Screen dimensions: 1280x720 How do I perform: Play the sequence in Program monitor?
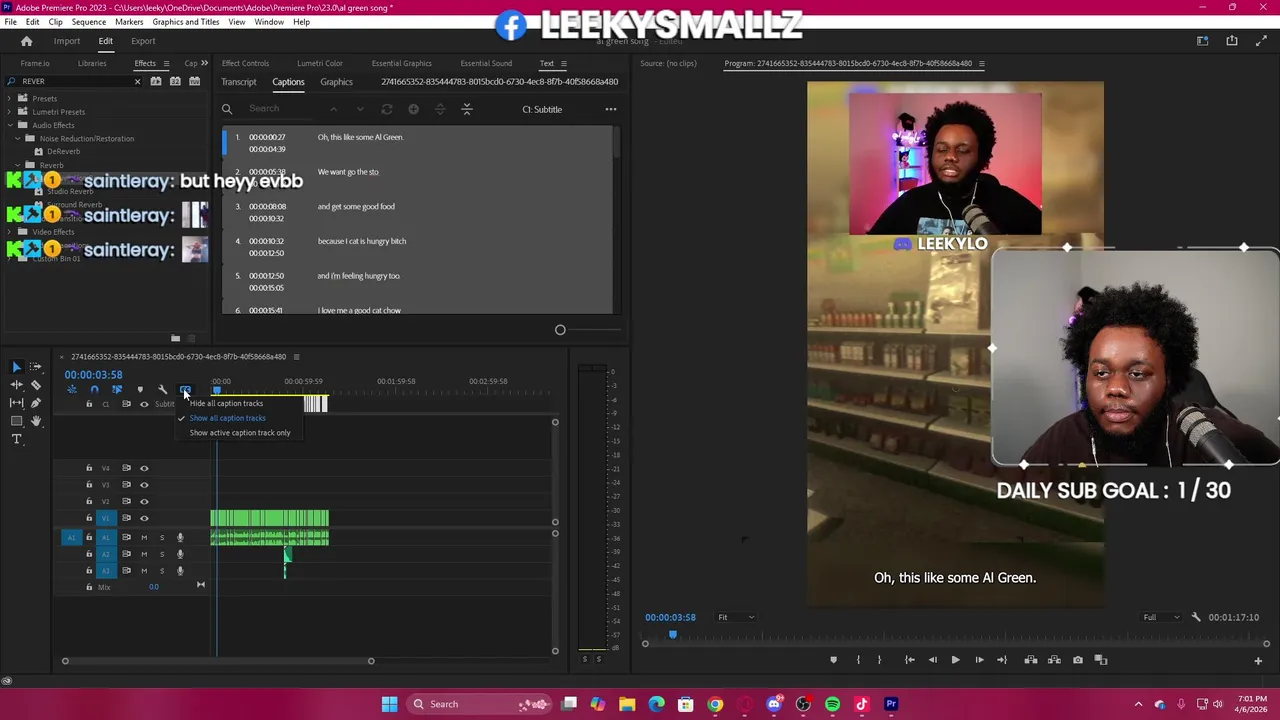click(955, 660)
